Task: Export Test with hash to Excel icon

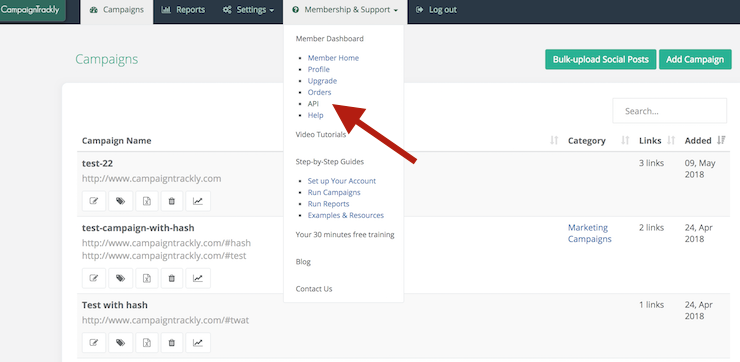Action: pos(147,343)
